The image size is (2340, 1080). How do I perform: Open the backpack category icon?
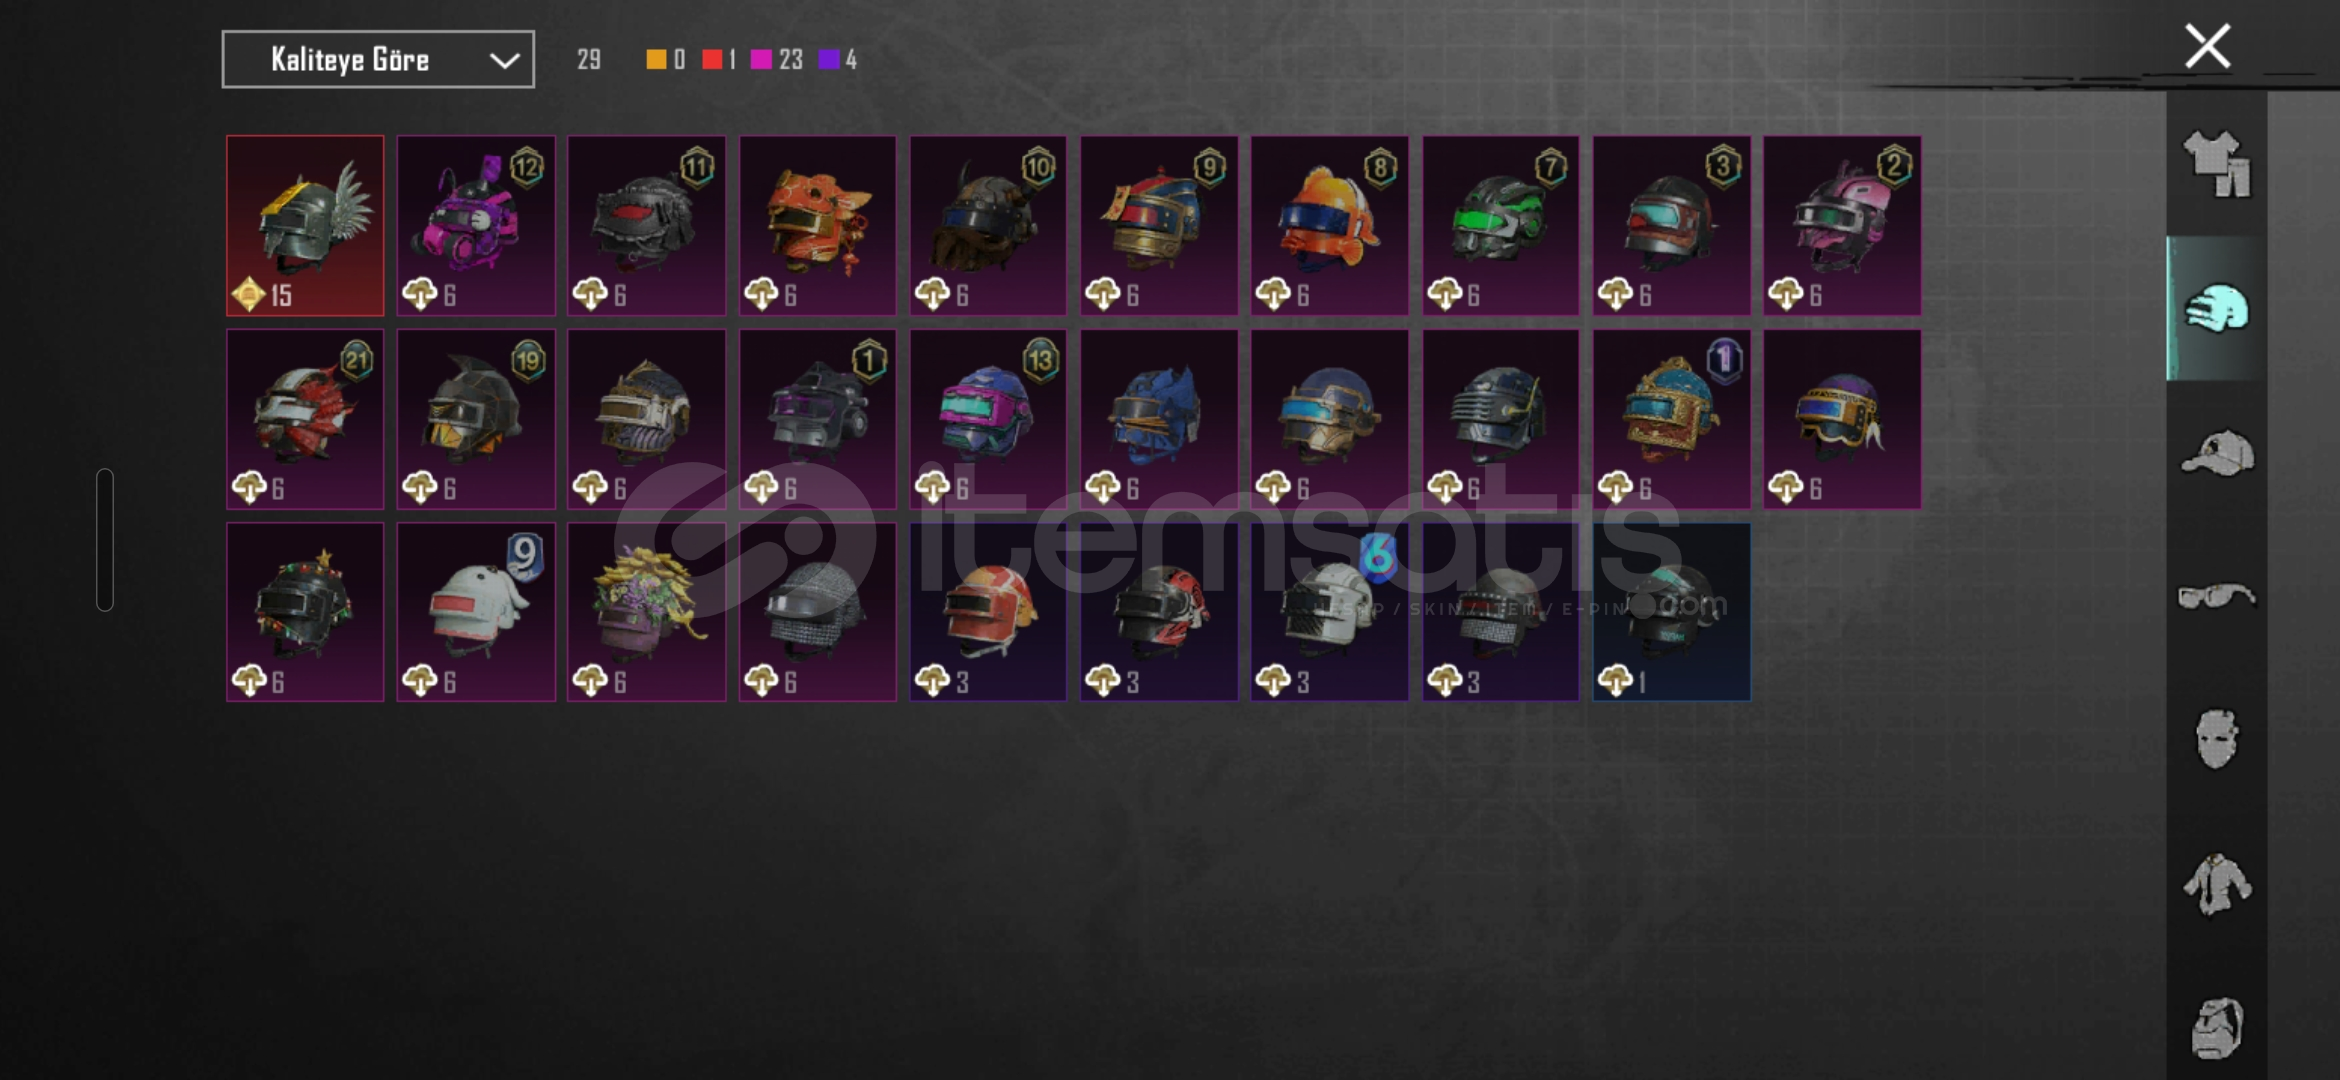[2217, 1027]
